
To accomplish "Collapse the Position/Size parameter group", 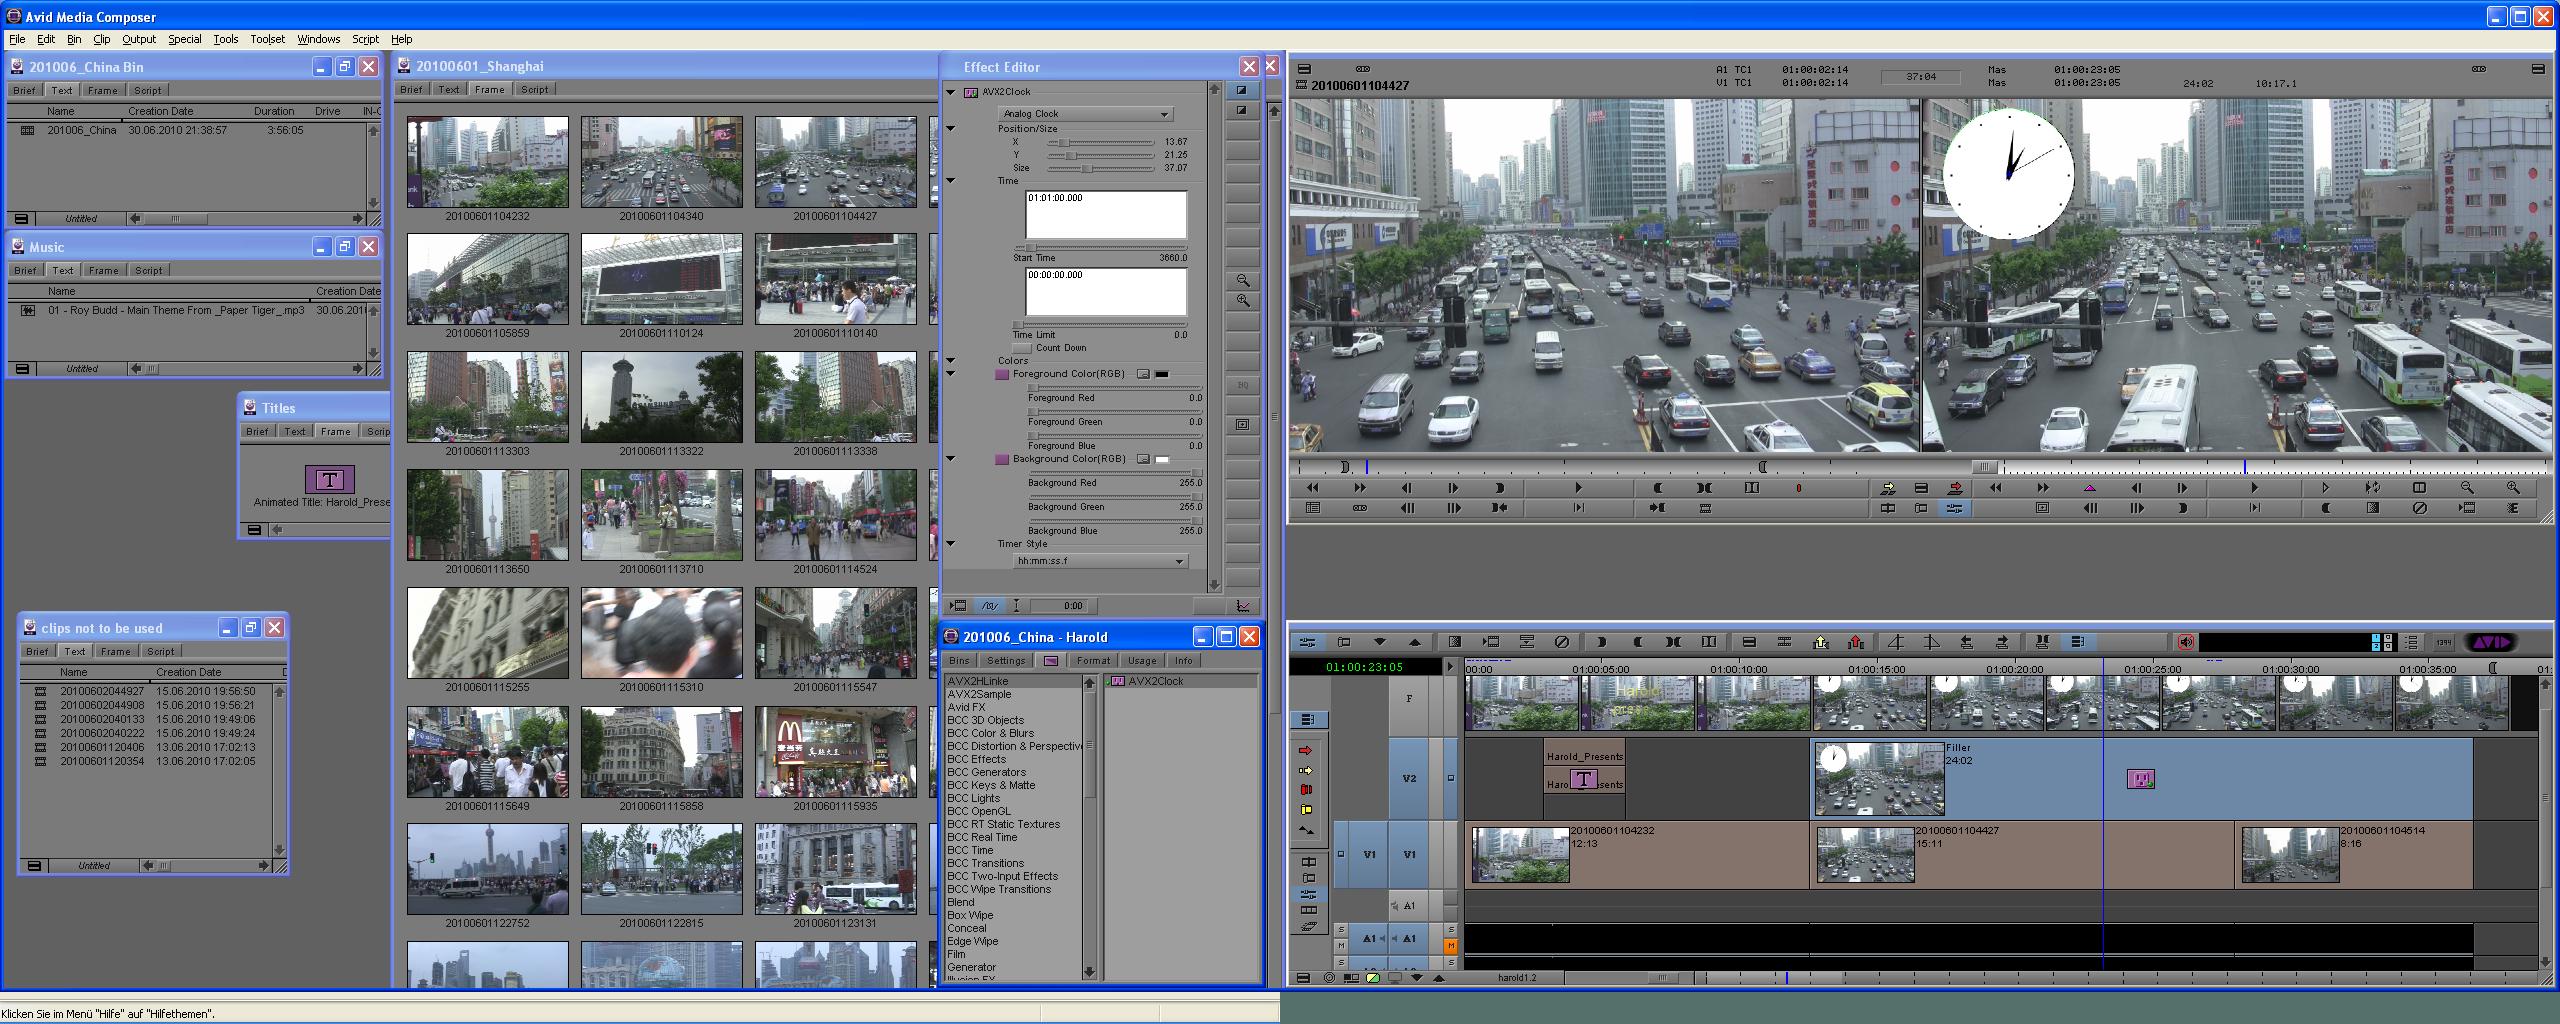I will [x=951, y=129].
